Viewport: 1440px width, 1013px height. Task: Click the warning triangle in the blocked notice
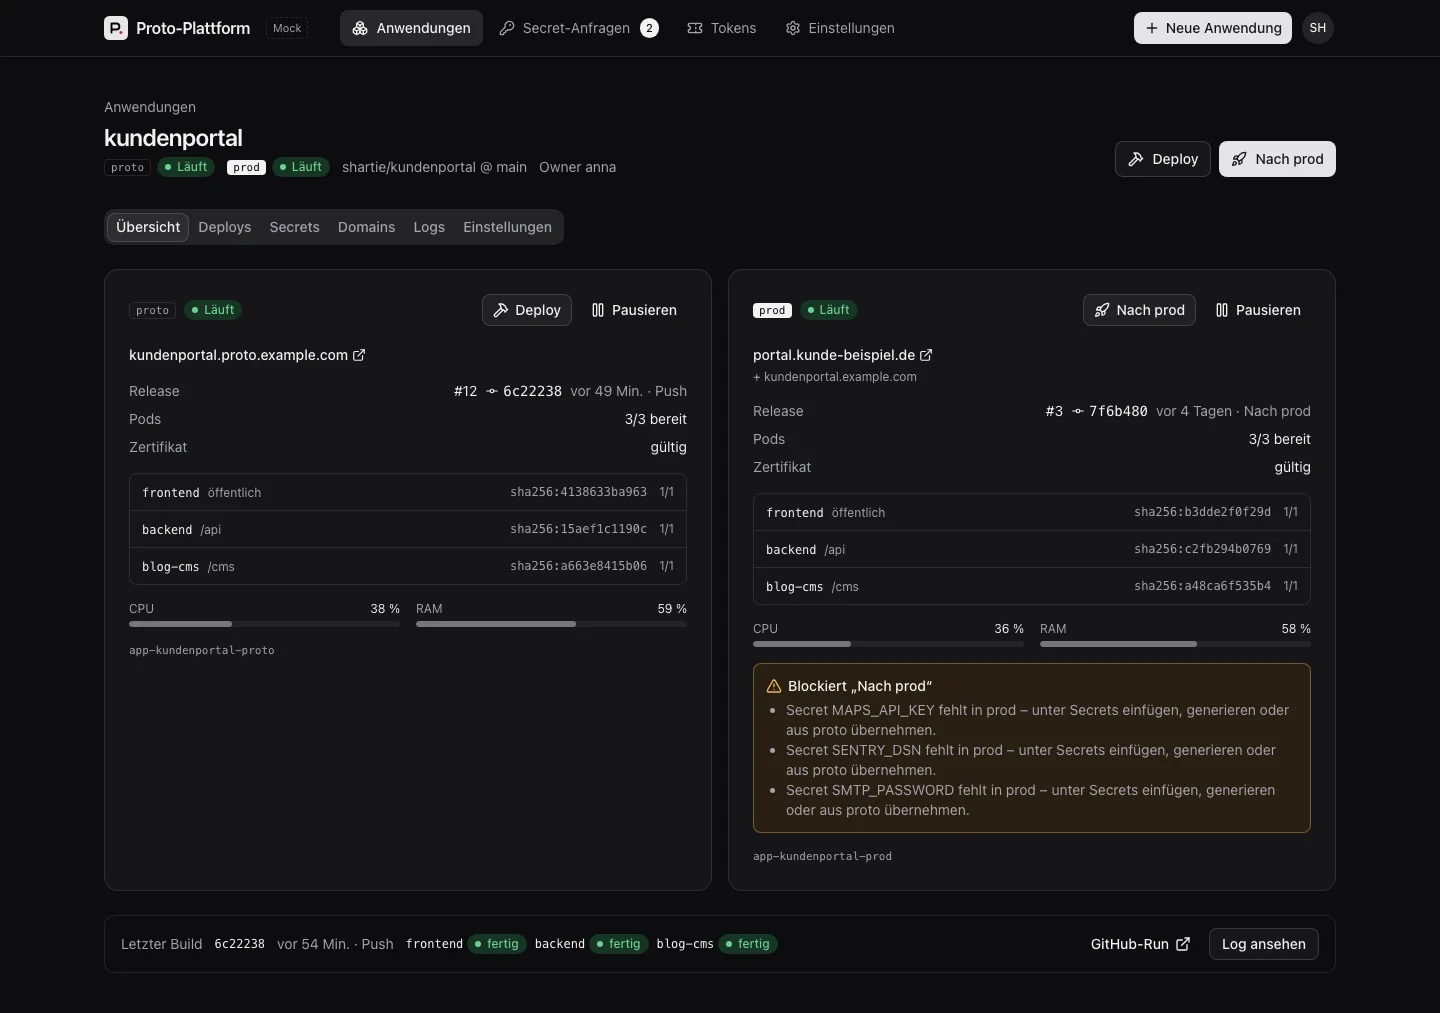[x=773, y=686]
